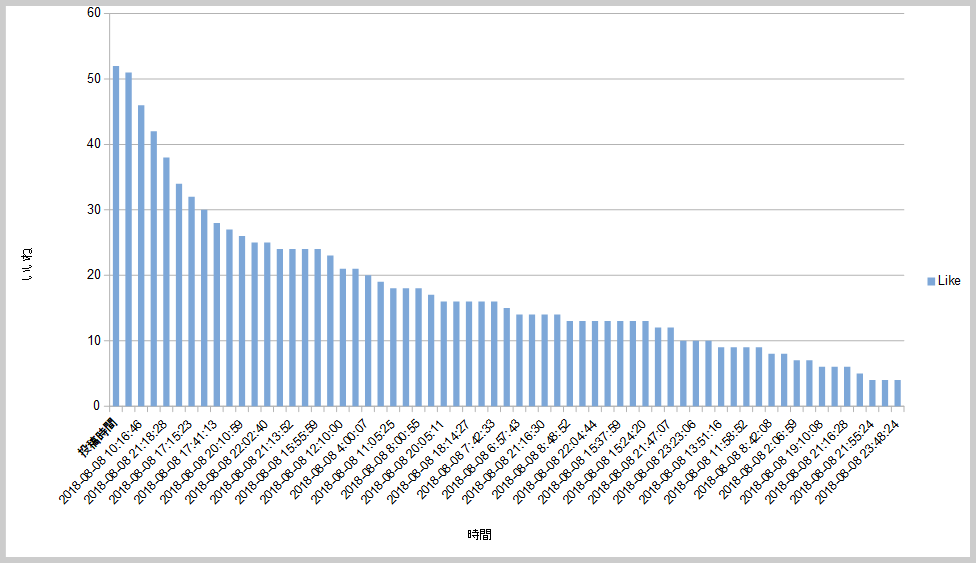
Task: Select x-axis label '2018-08-08 23:23:06'
Action: 655,461
